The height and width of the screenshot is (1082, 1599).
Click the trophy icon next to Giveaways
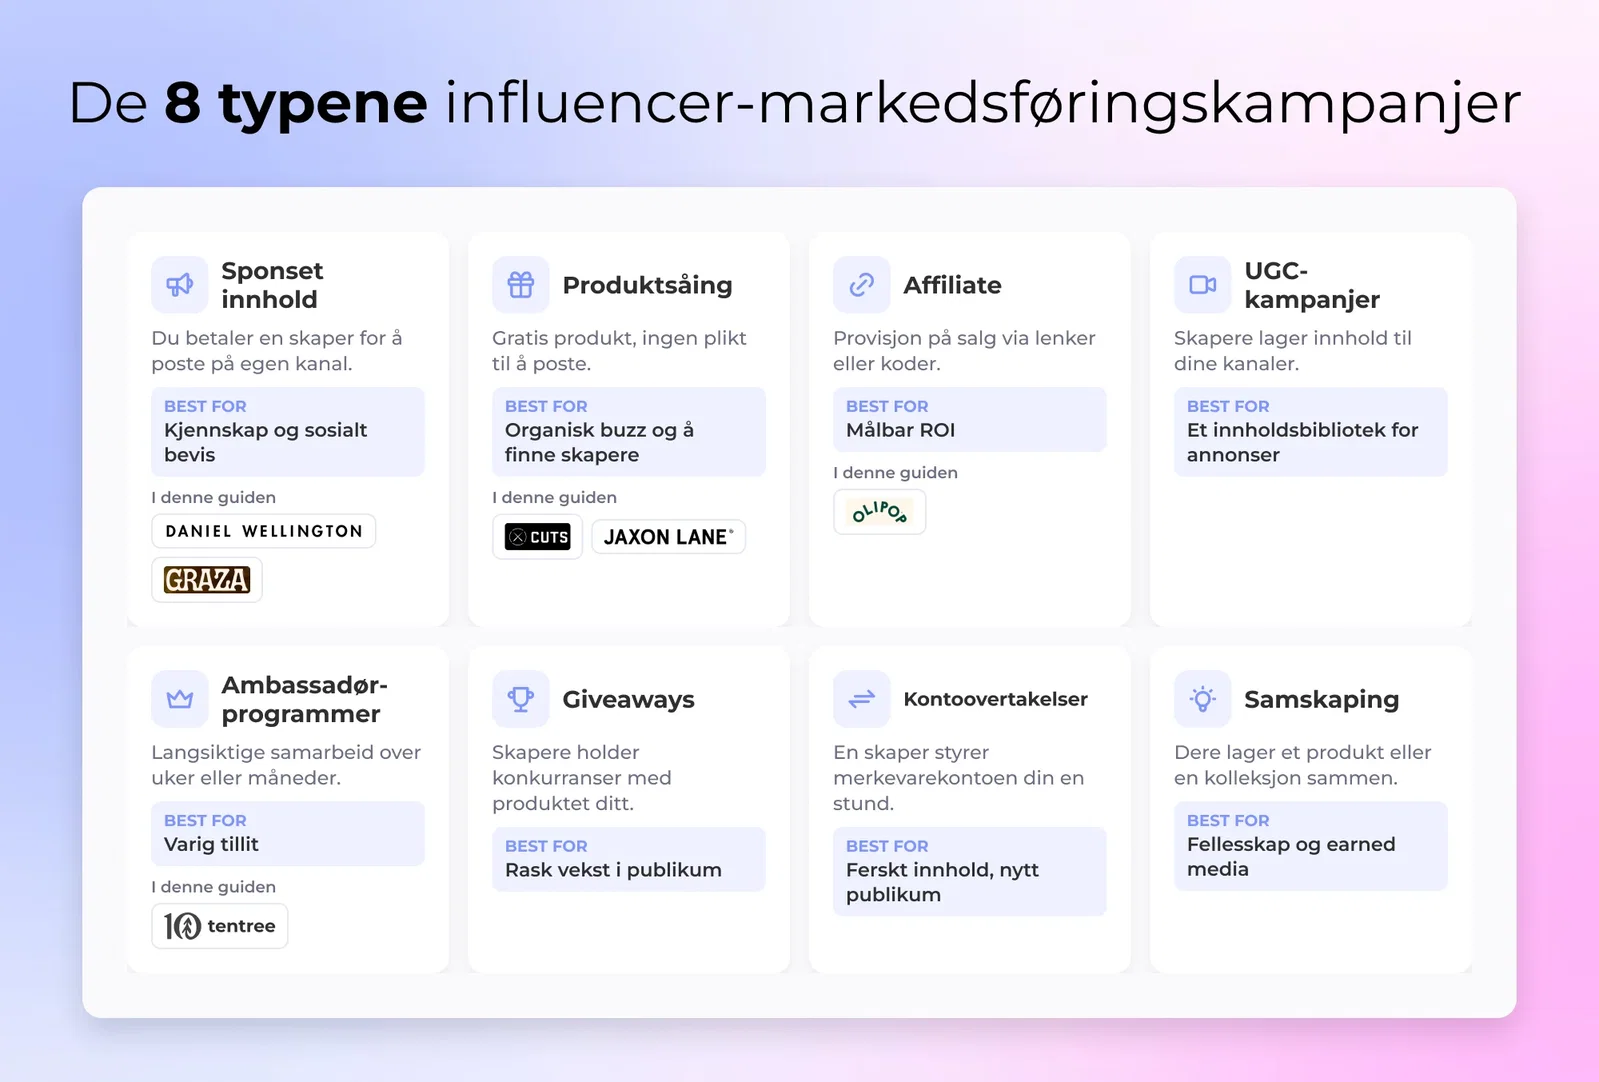[521, 699]
